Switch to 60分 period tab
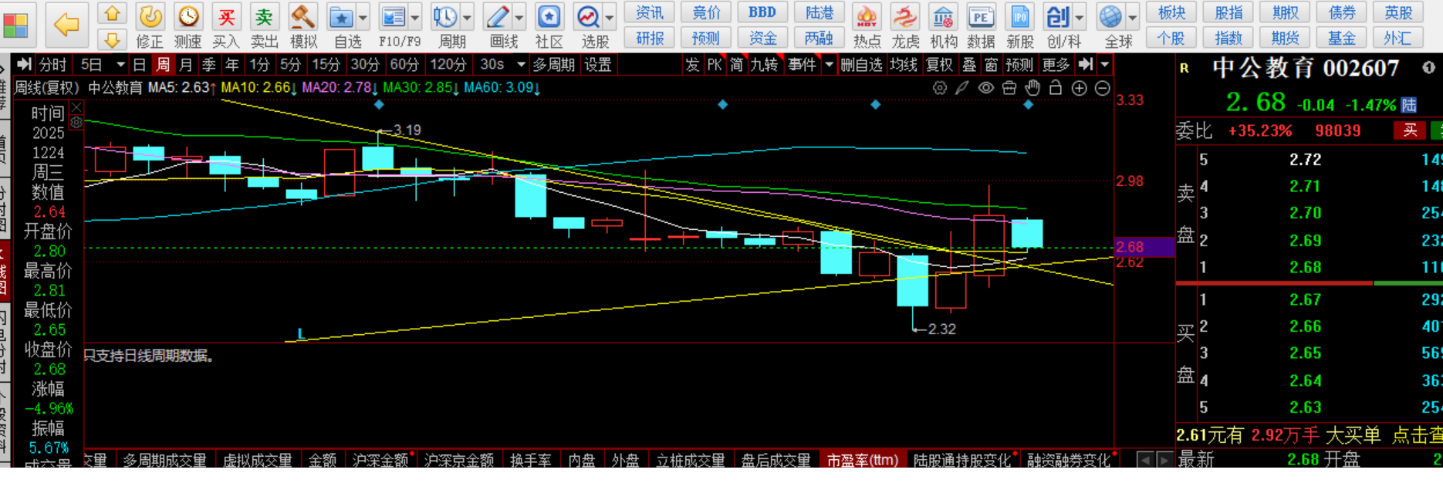This screenshot has height=500, width=1443. [x=404, y=65]
